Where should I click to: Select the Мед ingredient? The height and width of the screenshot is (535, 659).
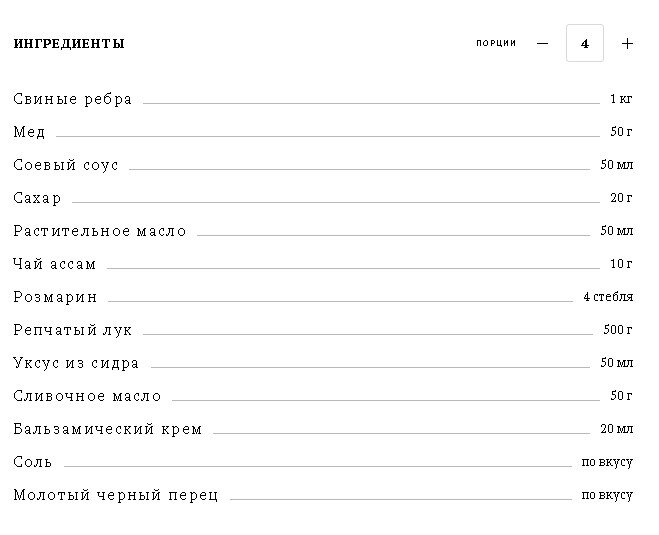[29, 132]
